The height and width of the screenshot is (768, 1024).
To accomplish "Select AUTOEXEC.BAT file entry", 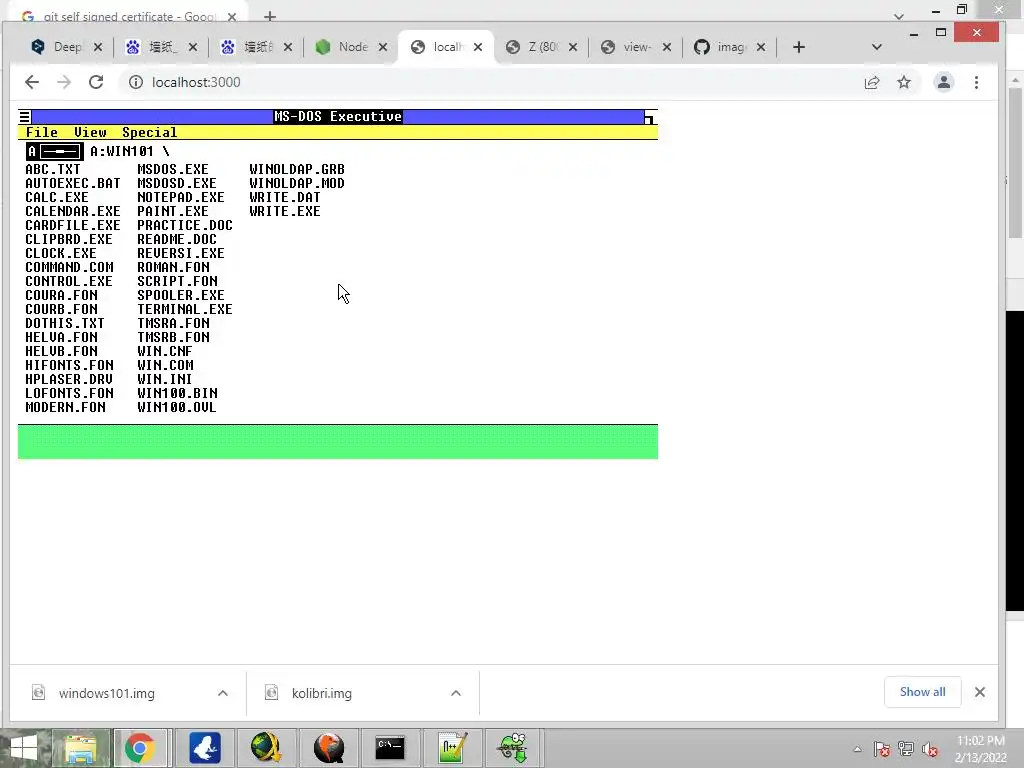I will coord(73,184).
